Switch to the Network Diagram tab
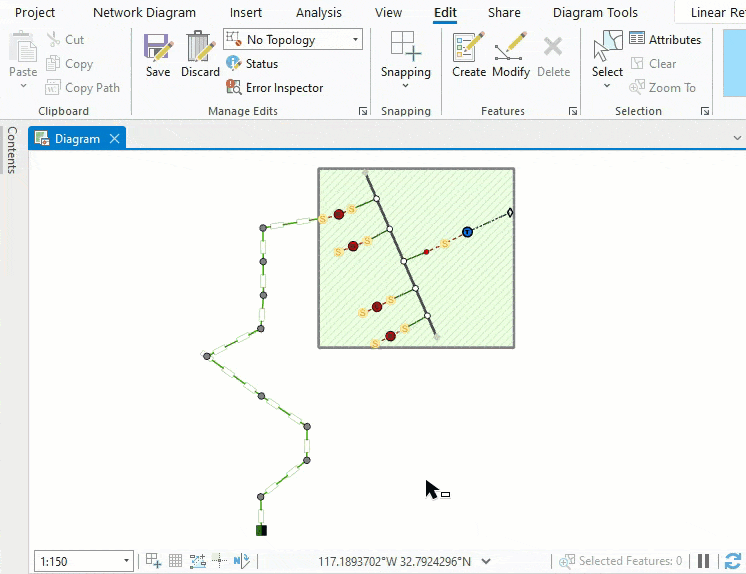This screenshot has height=574, width=746. pyautogui.click(x=144, y=12)
